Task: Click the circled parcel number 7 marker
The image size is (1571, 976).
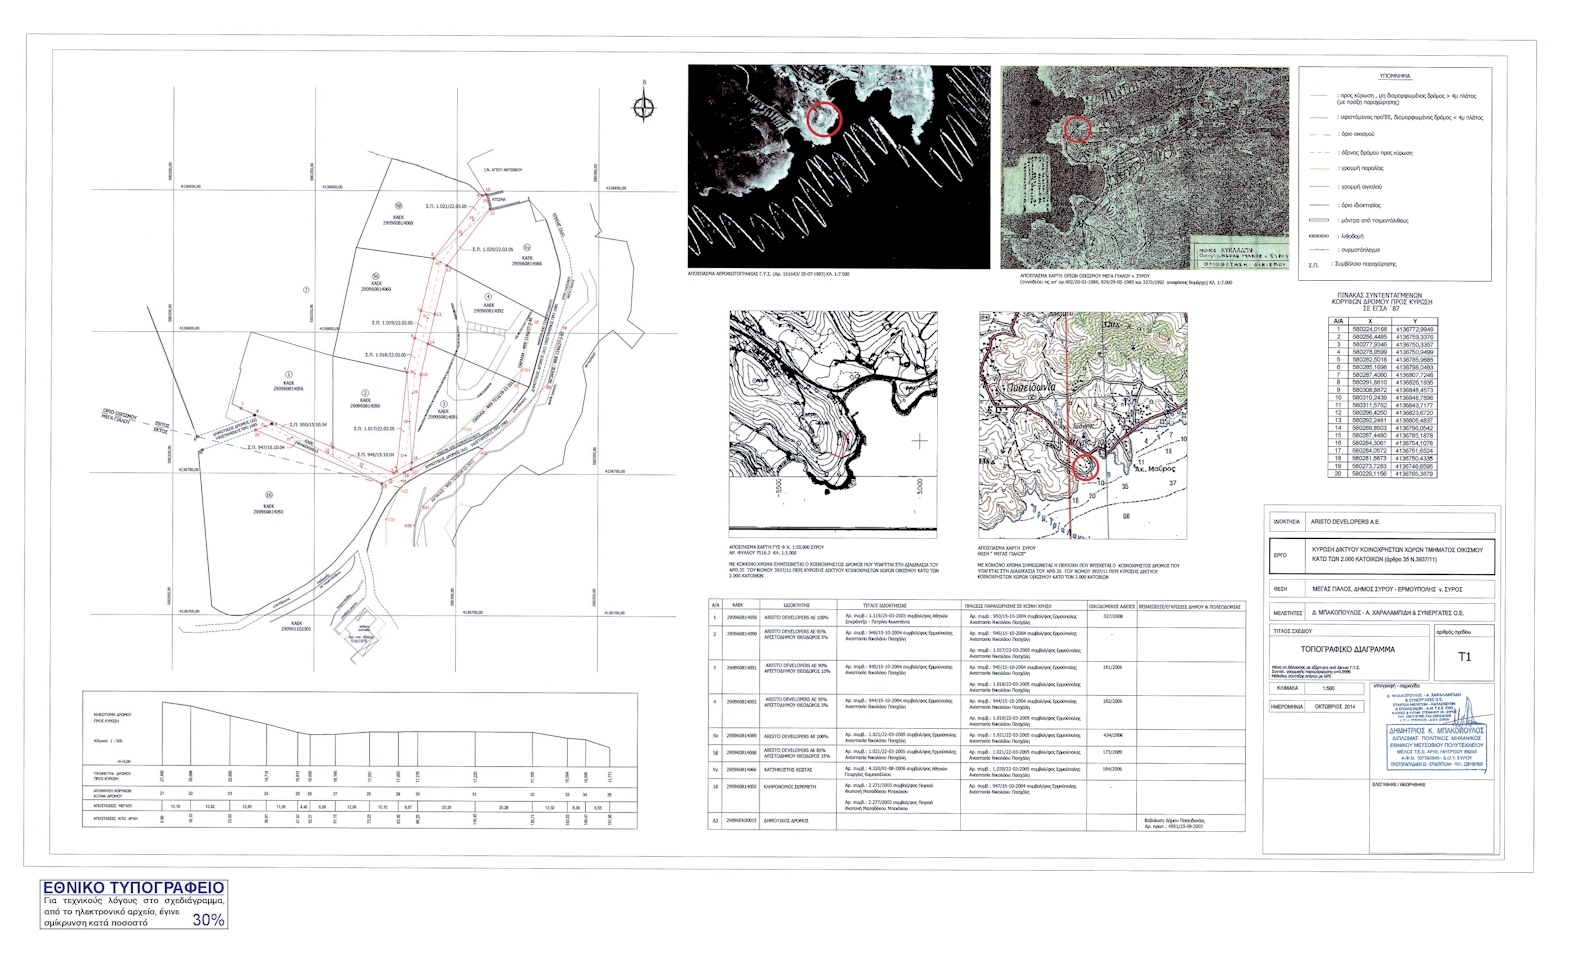Action: pyautogui.click(x=306, y=288)
